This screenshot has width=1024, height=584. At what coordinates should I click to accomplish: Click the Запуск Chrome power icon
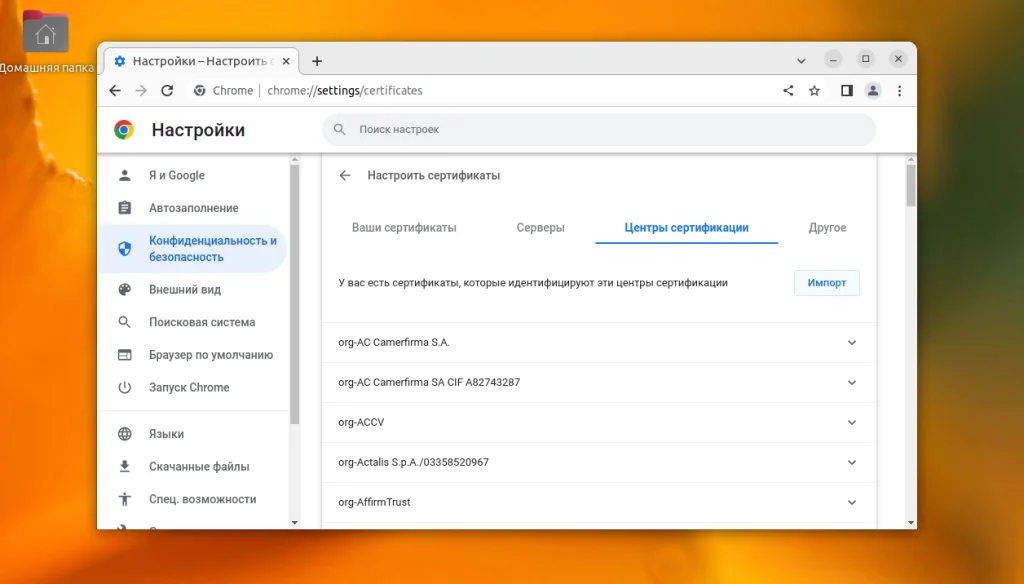point(123,387)
